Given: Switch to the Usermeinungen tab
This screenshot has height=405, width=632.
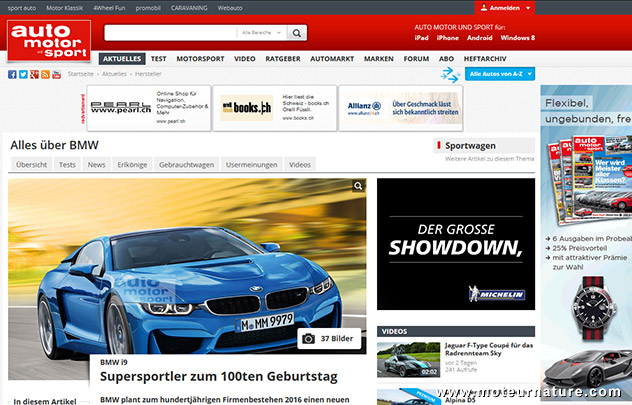Looking at the screenshot, I should 252,164.
